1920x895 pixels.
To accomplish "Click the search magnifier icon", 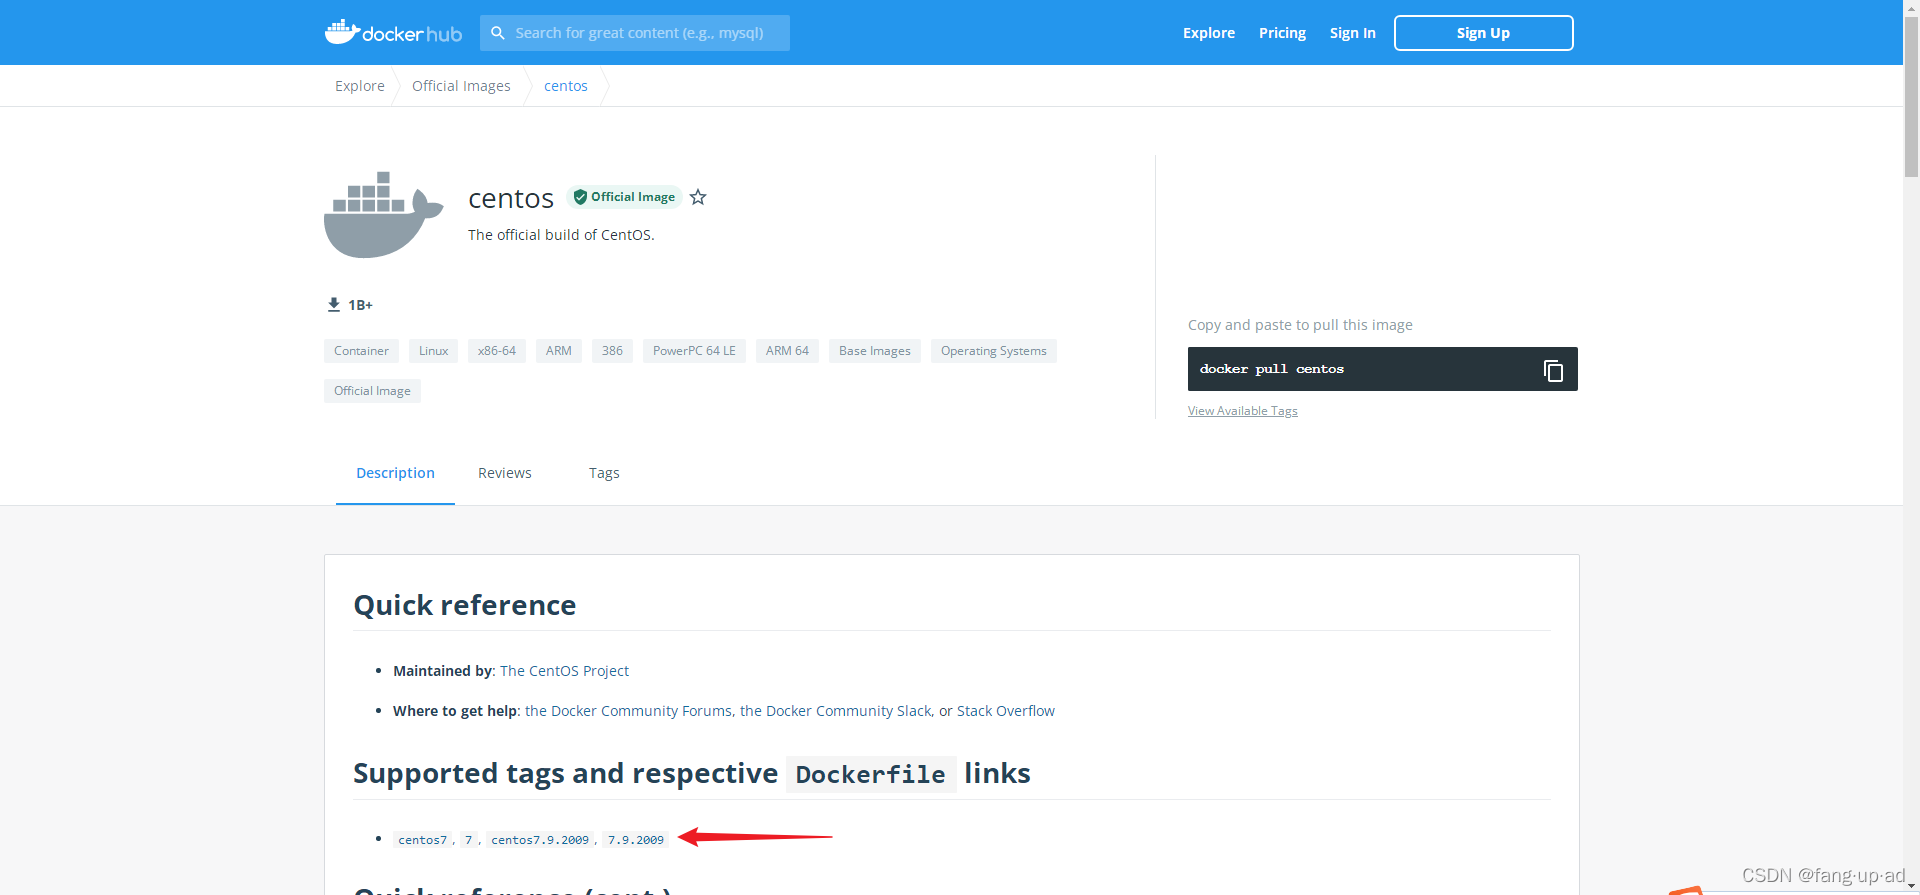I will (x=498, y=33).
